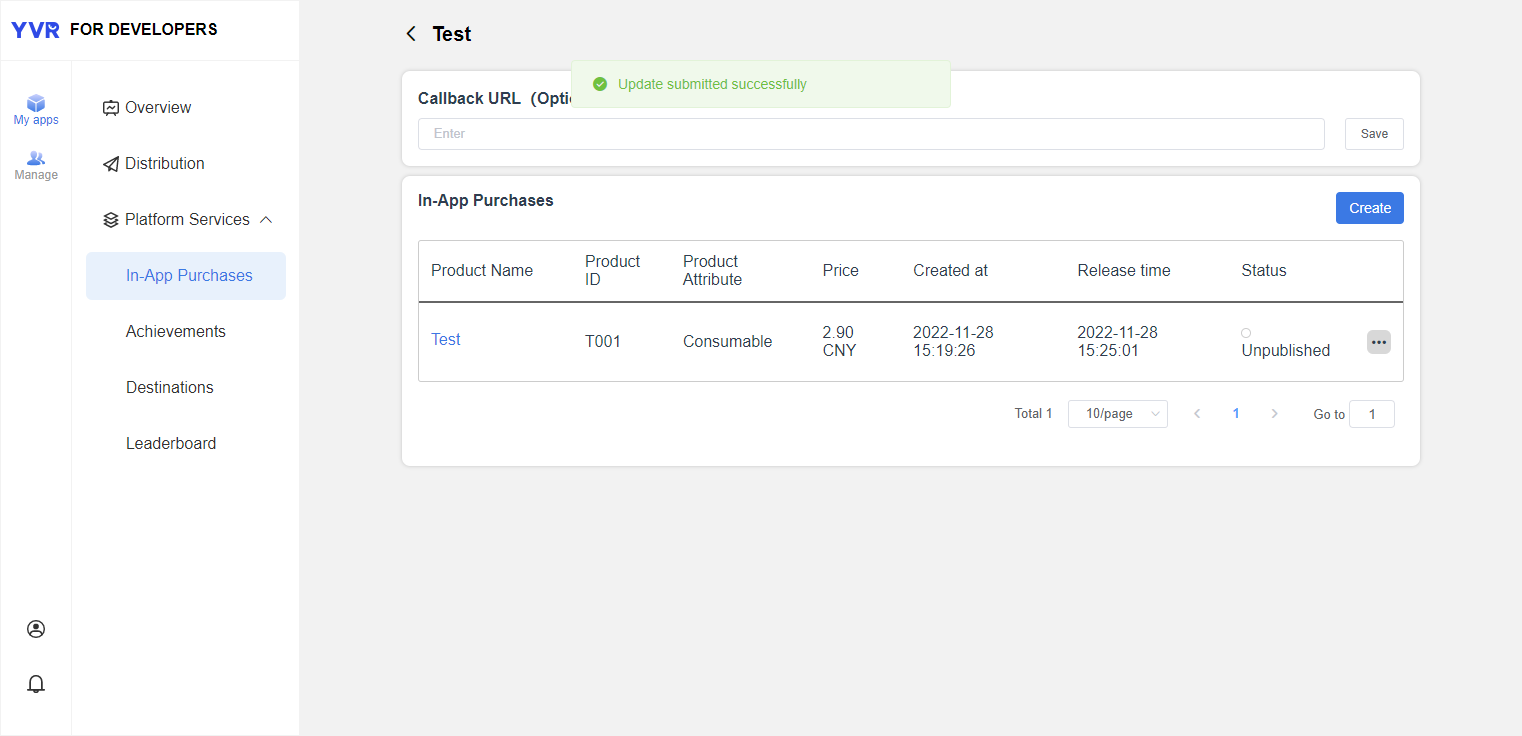Click the YVR logo

click(35, 30)
